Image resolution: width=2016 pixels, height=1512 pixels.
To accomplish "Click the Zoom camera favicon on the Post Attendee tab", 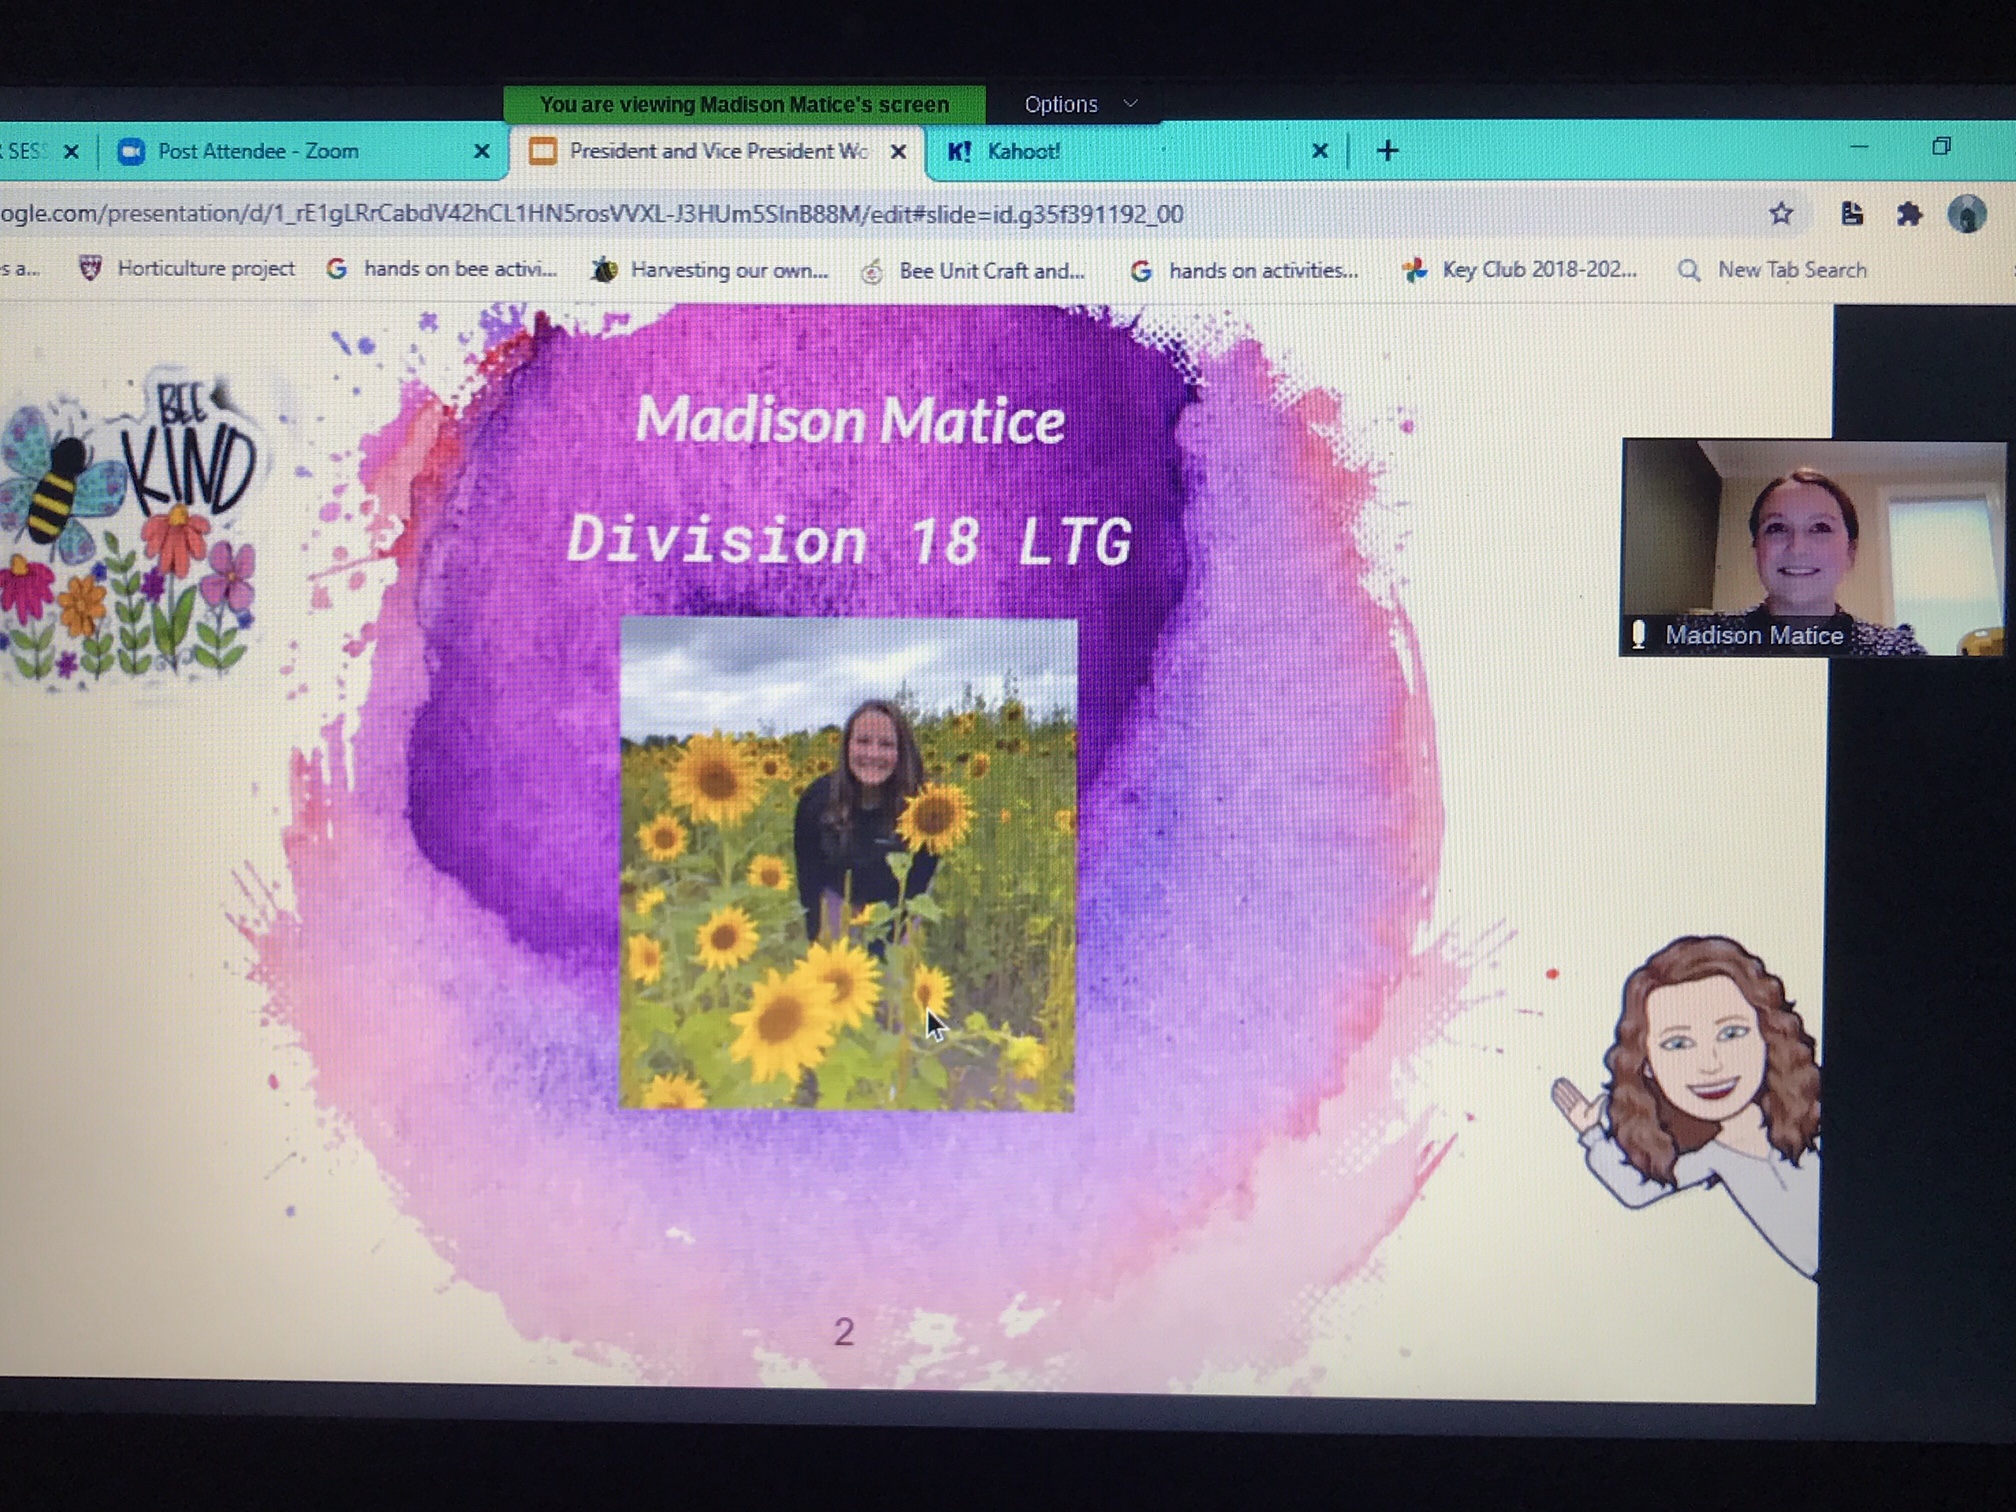I will (133, 151).
